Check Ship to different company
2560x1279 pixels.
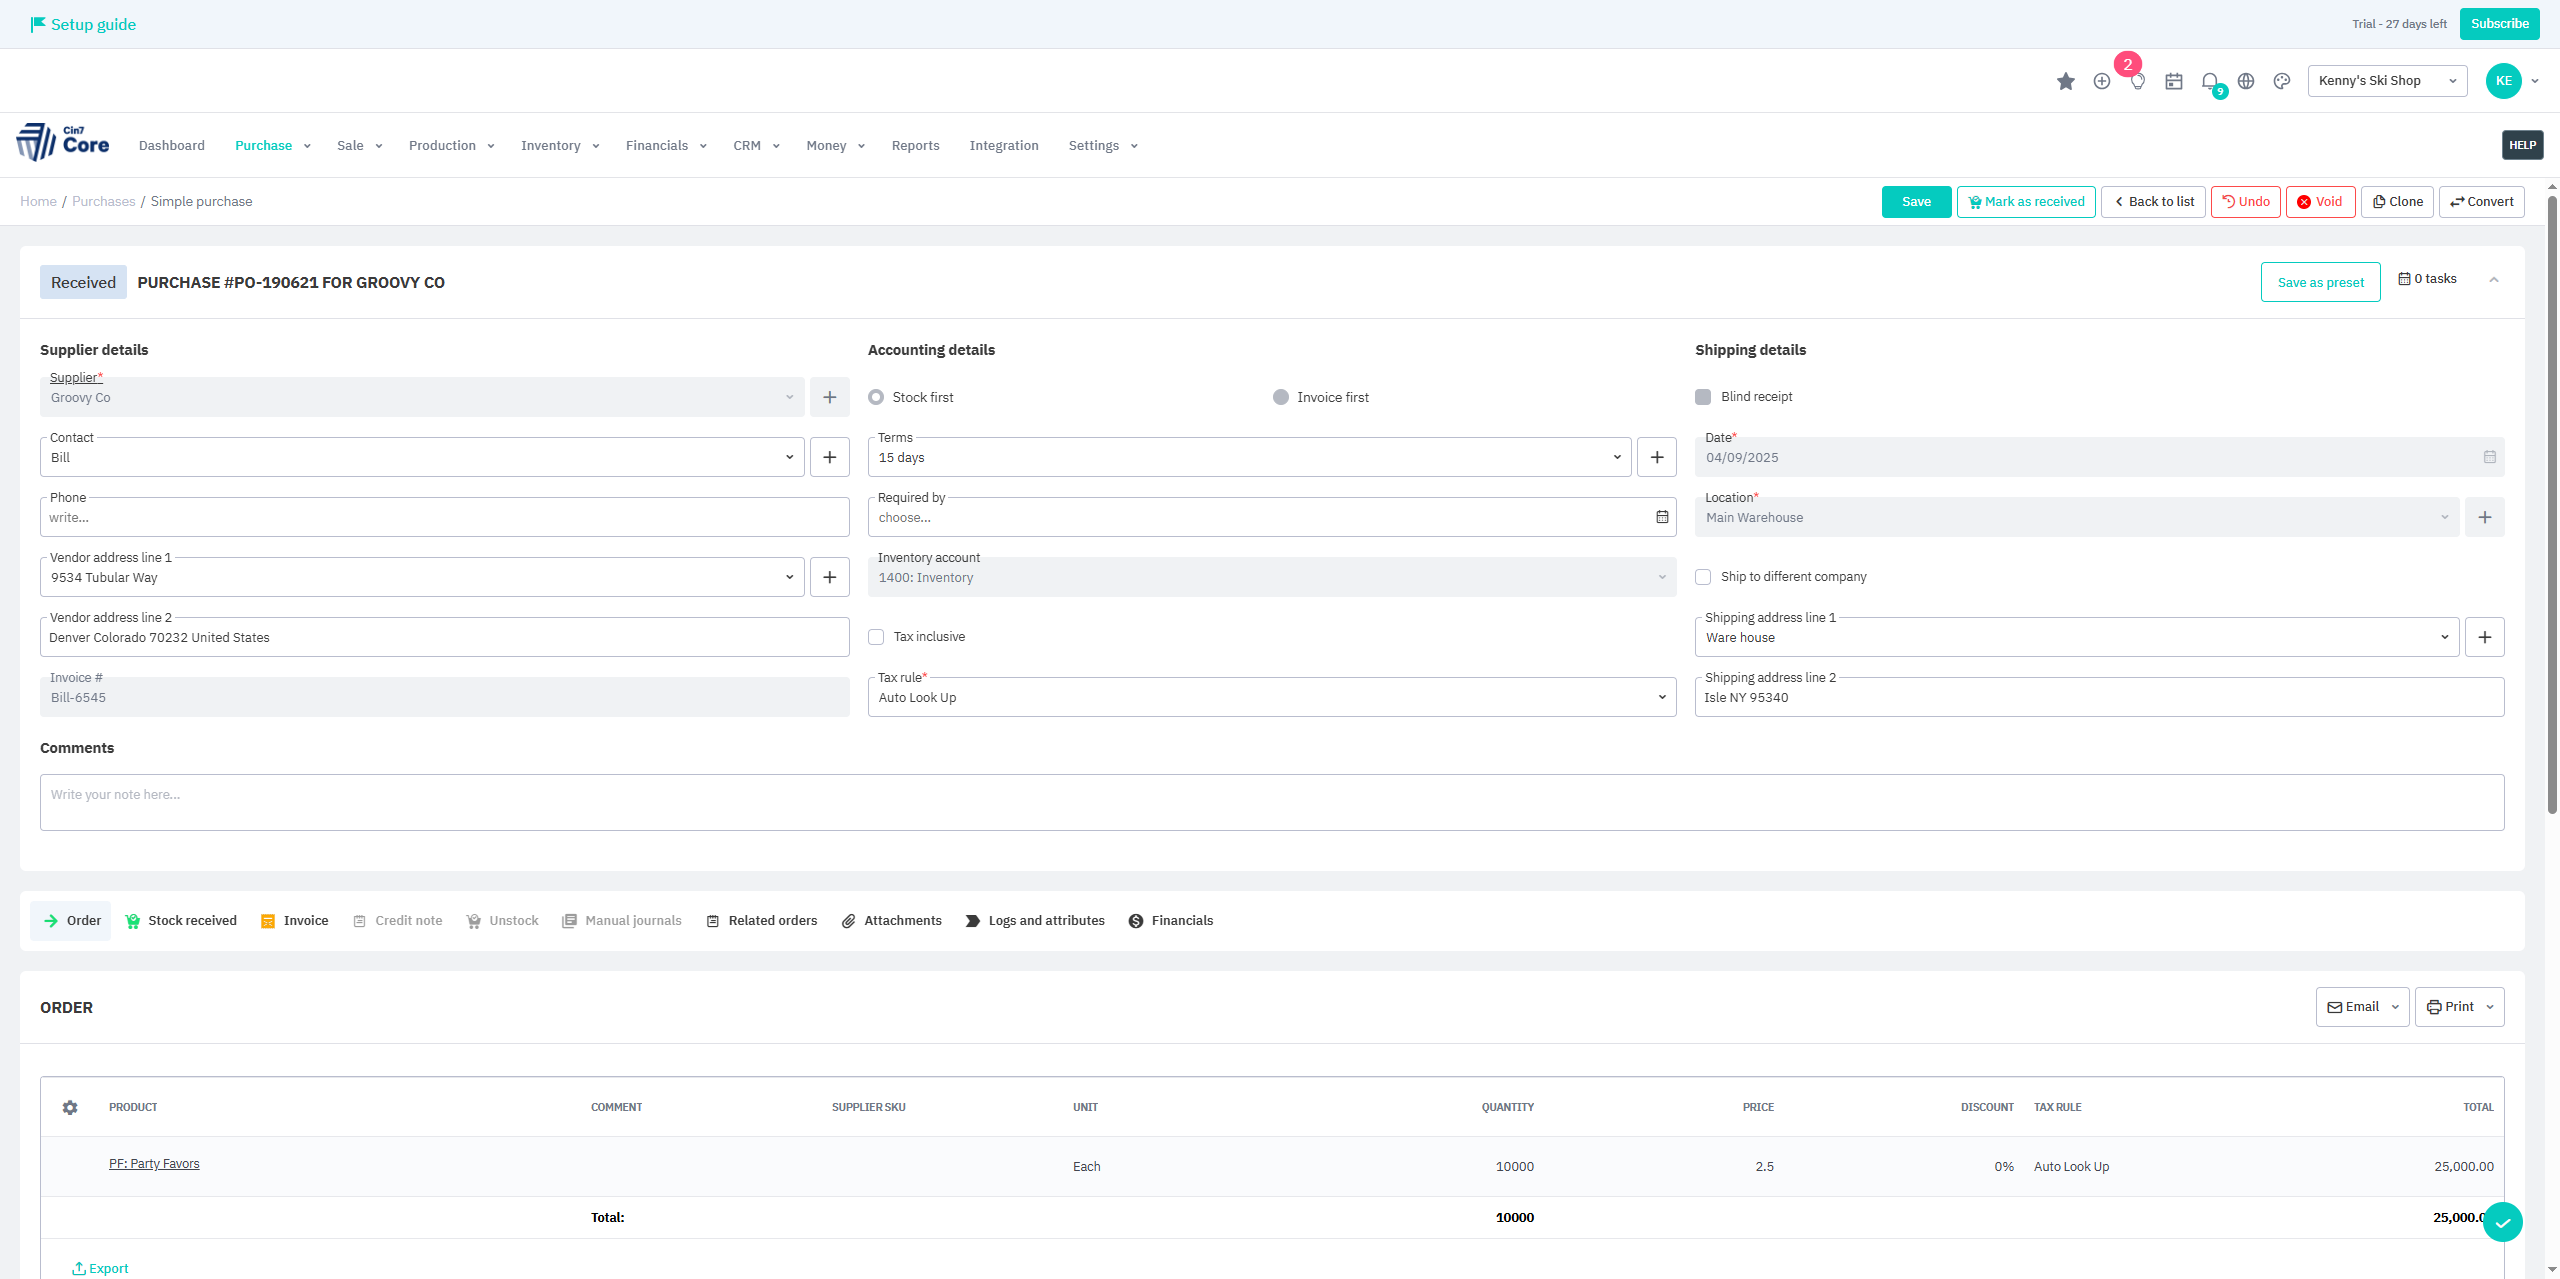pyautogui.click(x=1703, y=577)
